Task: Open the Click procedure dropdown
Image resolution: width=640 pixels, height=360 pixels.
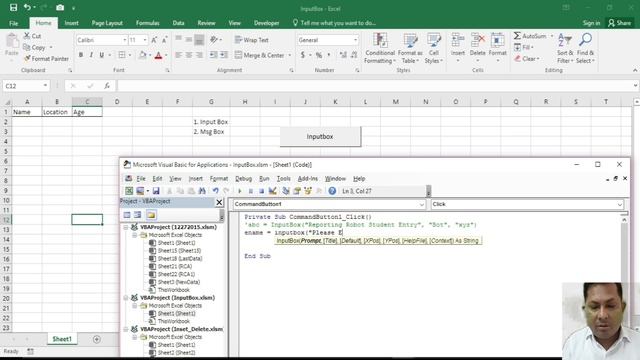Action: [620, 204]
